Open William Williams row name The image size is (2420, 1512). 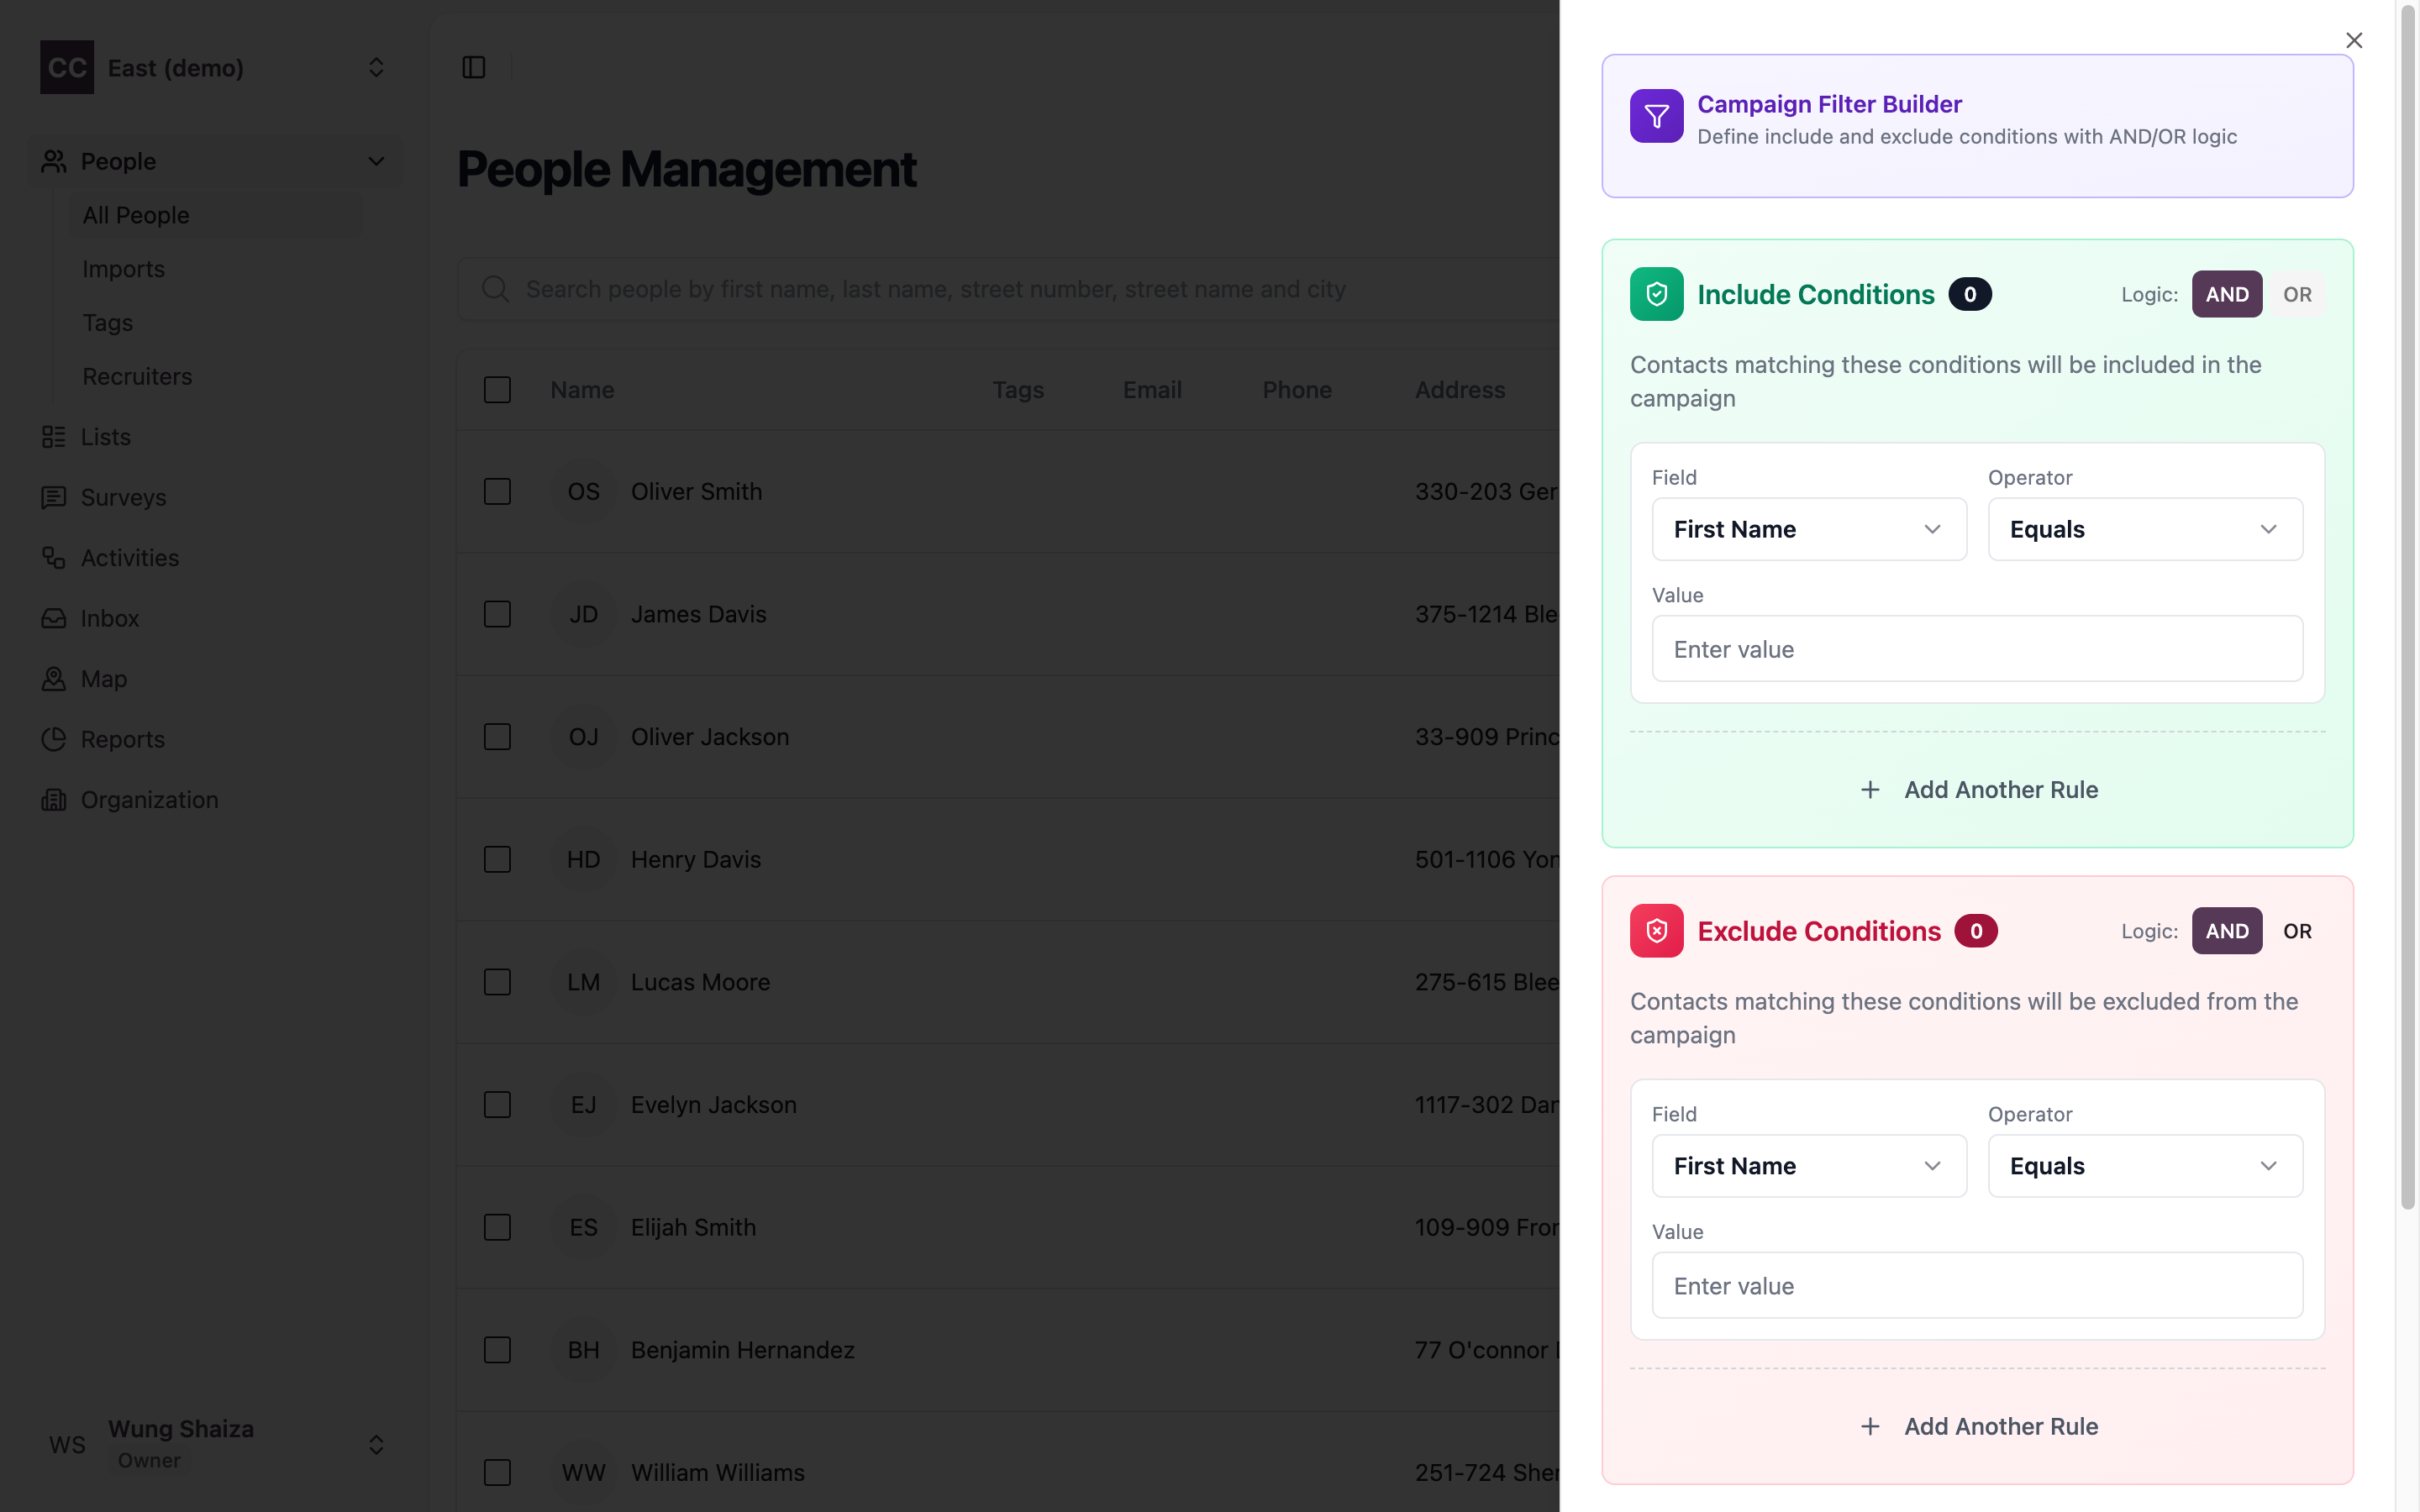[x=717, y=1473]
